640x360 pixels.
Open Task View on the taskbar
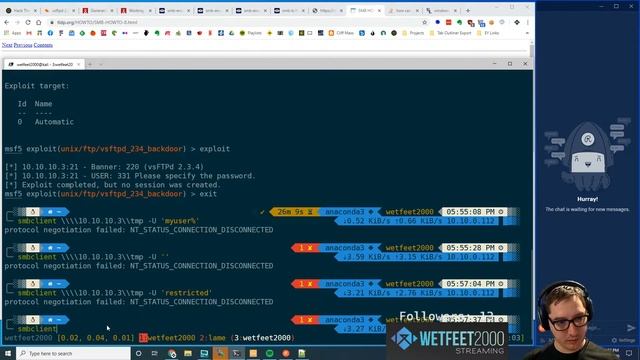point(155,353)
